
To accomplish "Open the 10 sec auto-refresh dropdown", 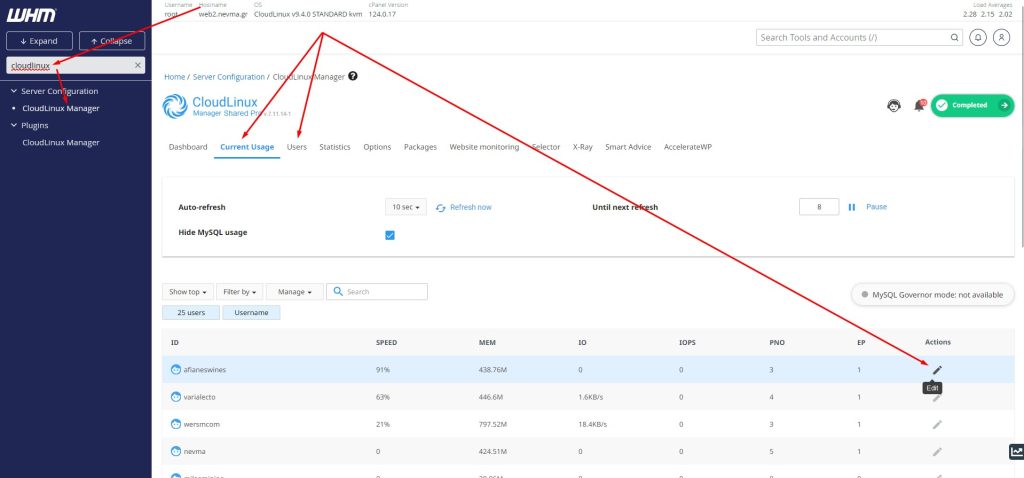I will [405, 207].
